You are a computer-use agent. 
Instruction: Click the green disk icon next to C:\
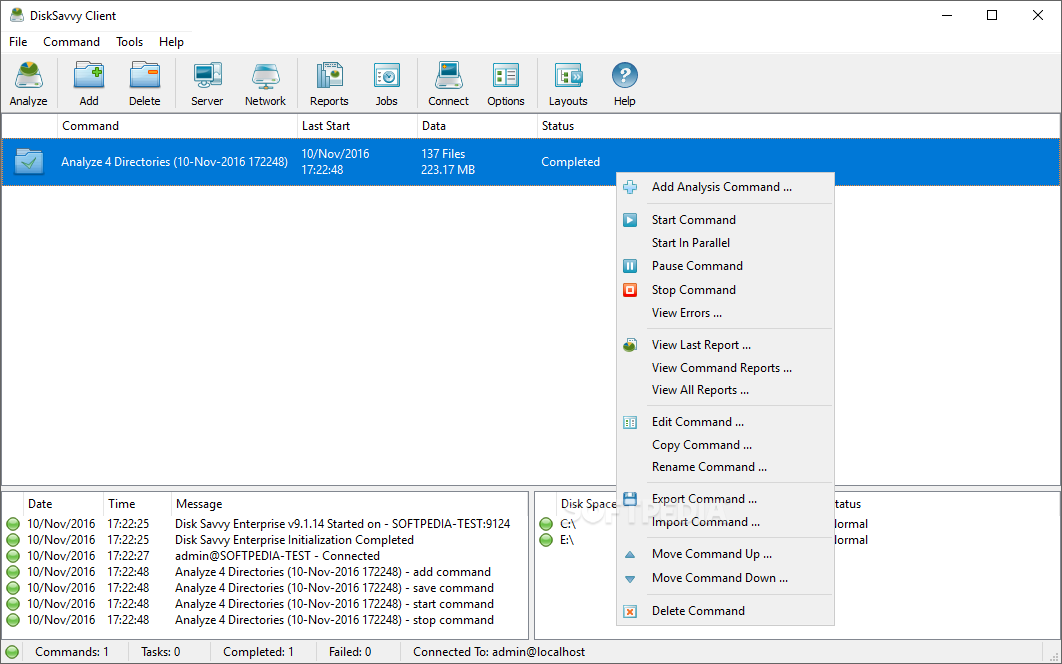(546, 524)
